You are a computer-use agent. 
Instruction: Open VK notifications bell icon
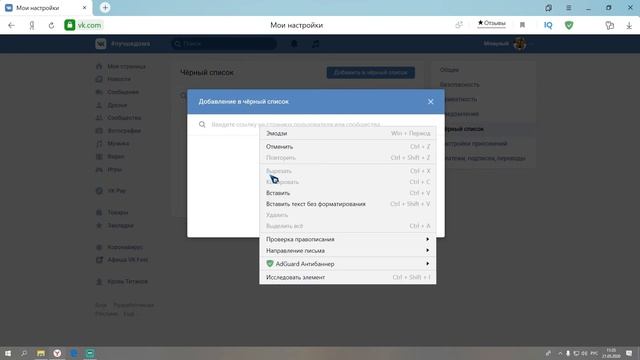(x=294, y=44)
